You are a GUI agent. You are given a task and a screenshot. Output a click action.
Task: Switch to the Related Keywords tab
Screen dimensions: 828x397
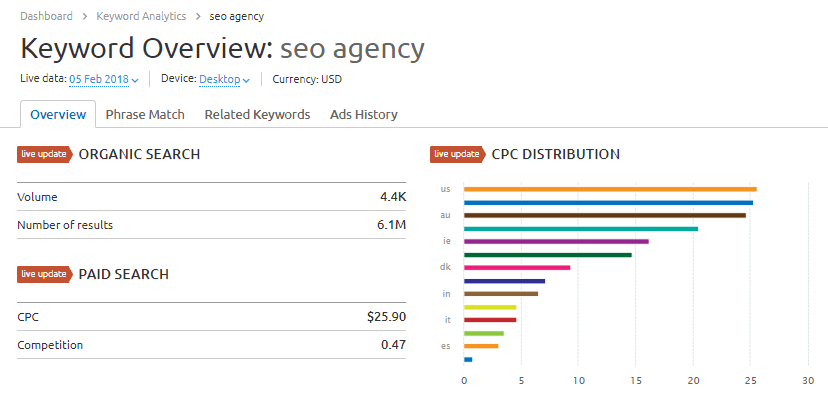[257, 115]
